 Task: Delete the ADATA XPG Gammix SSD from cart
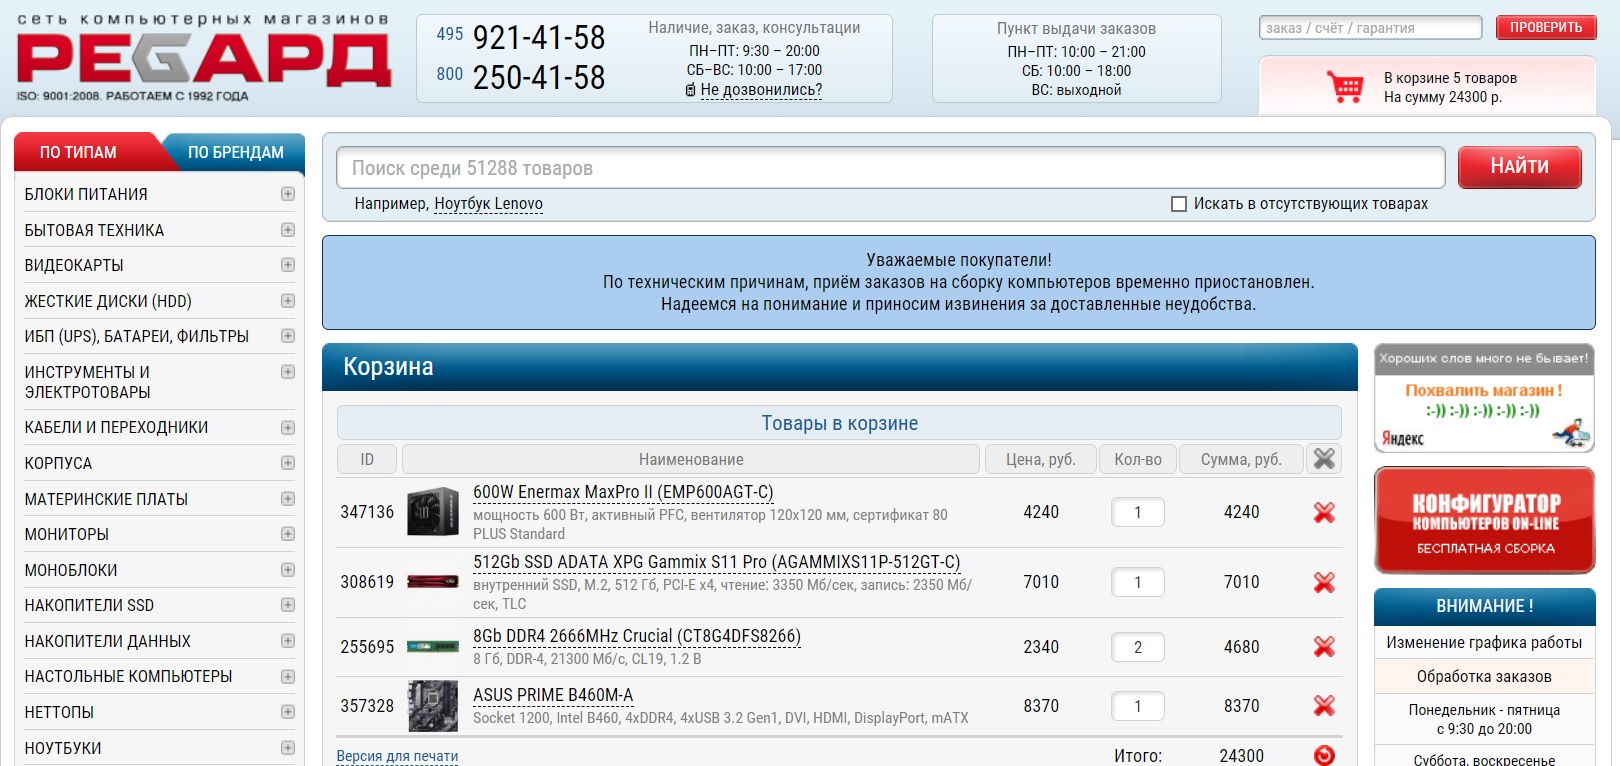(1324, 582)
